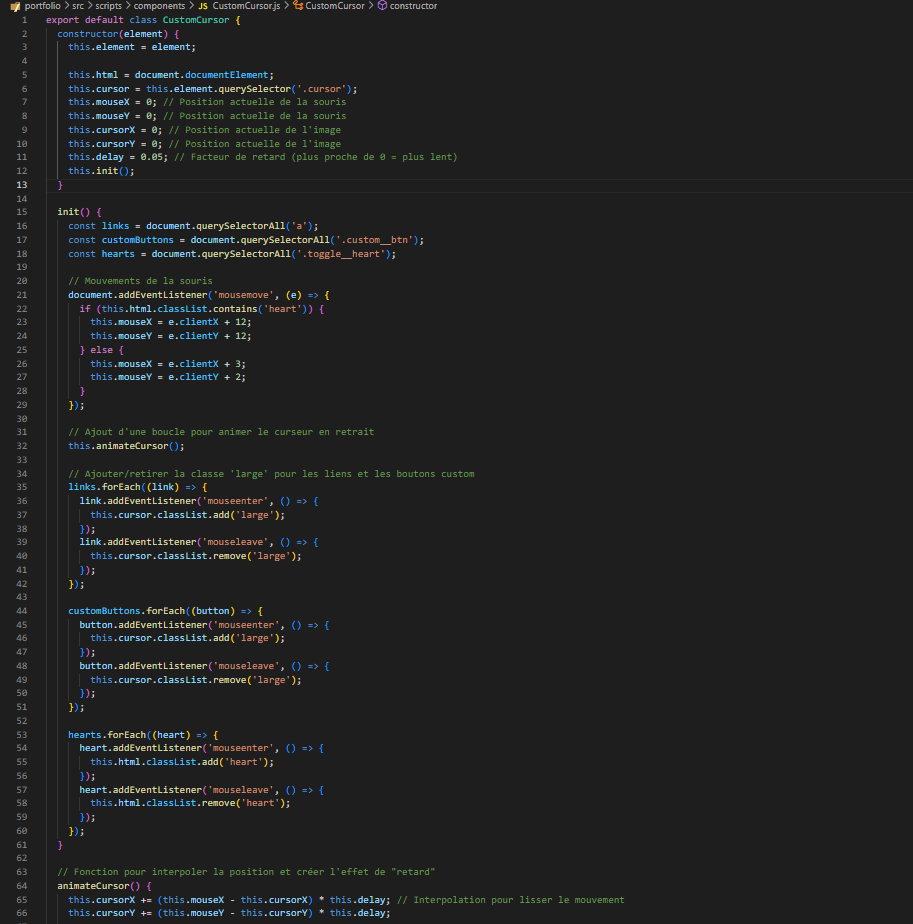Place cursor on the init method name
The height and width of the screenshot is (924, 913).
pyautogui.click(x=67, y=211)
